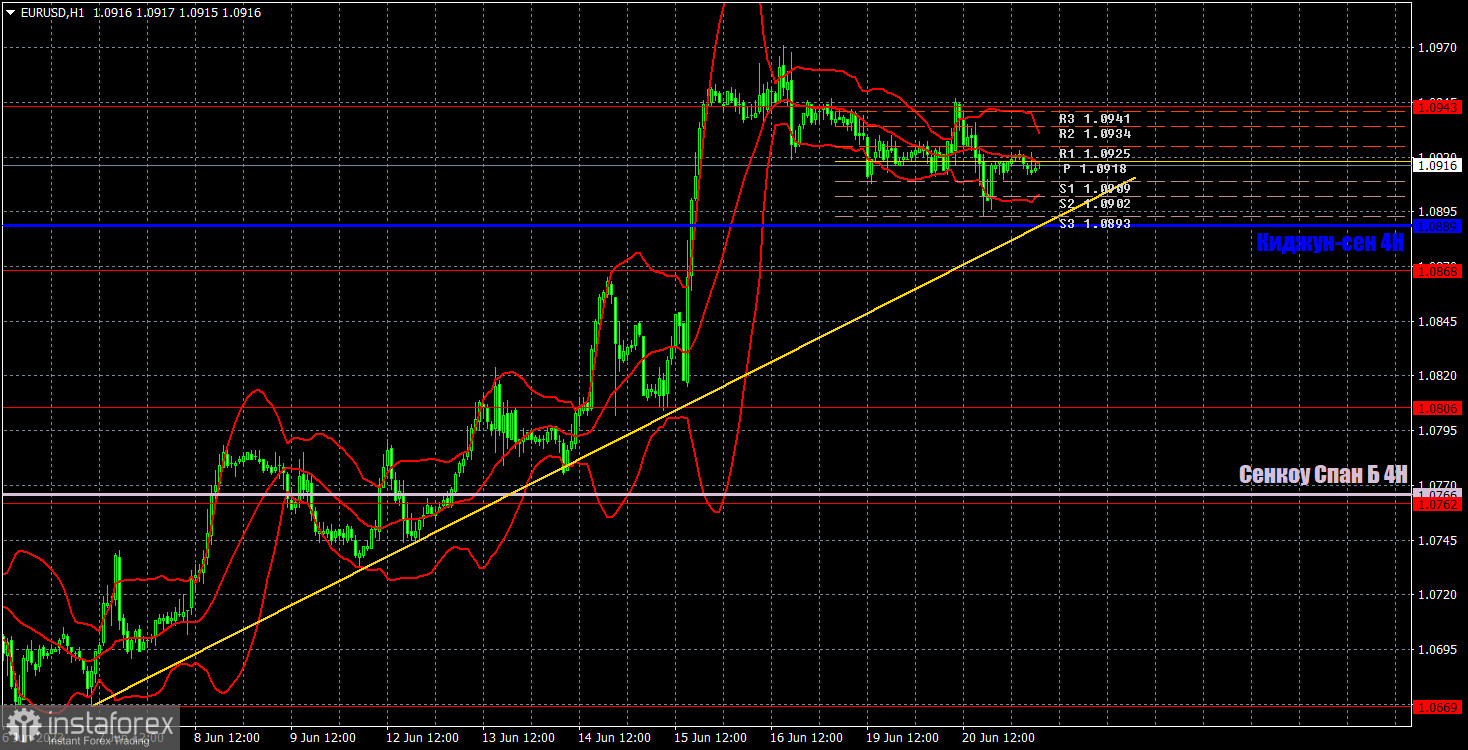
Task: Select the red 1.0943 price level label
Action: pos(1438,106)
